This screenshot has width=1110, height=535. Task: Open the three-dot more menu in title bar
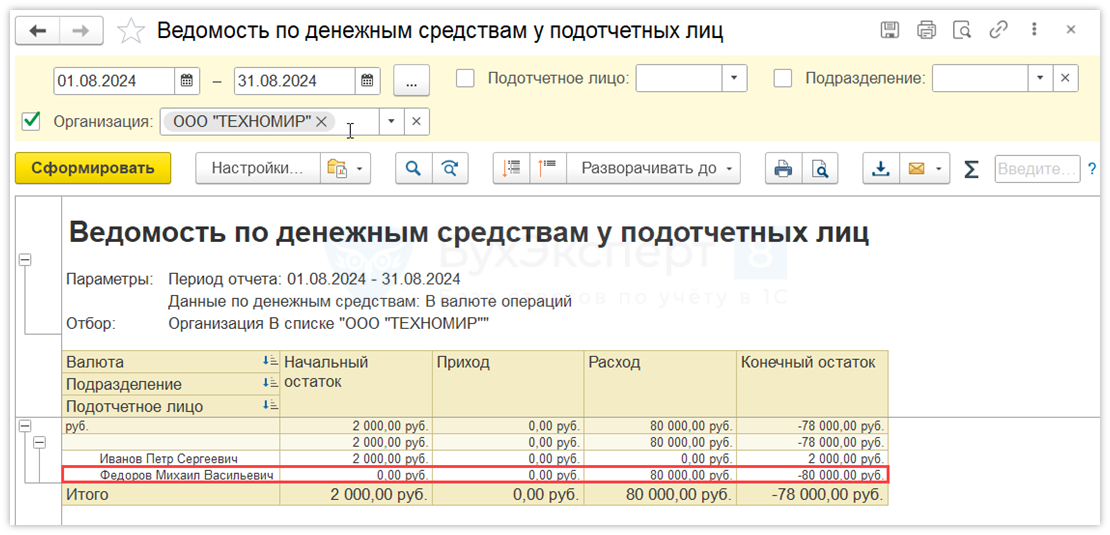pos(1034,30)
